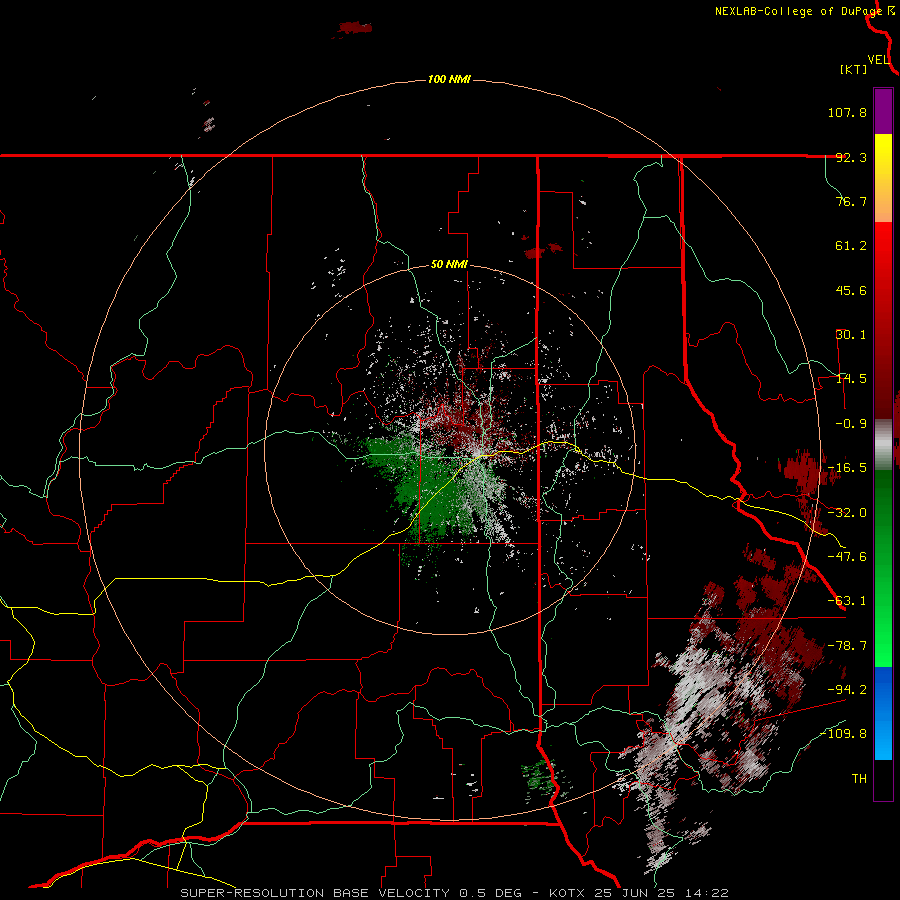
Task: Select the -16.5 scale value
Action: pos(847,468)
